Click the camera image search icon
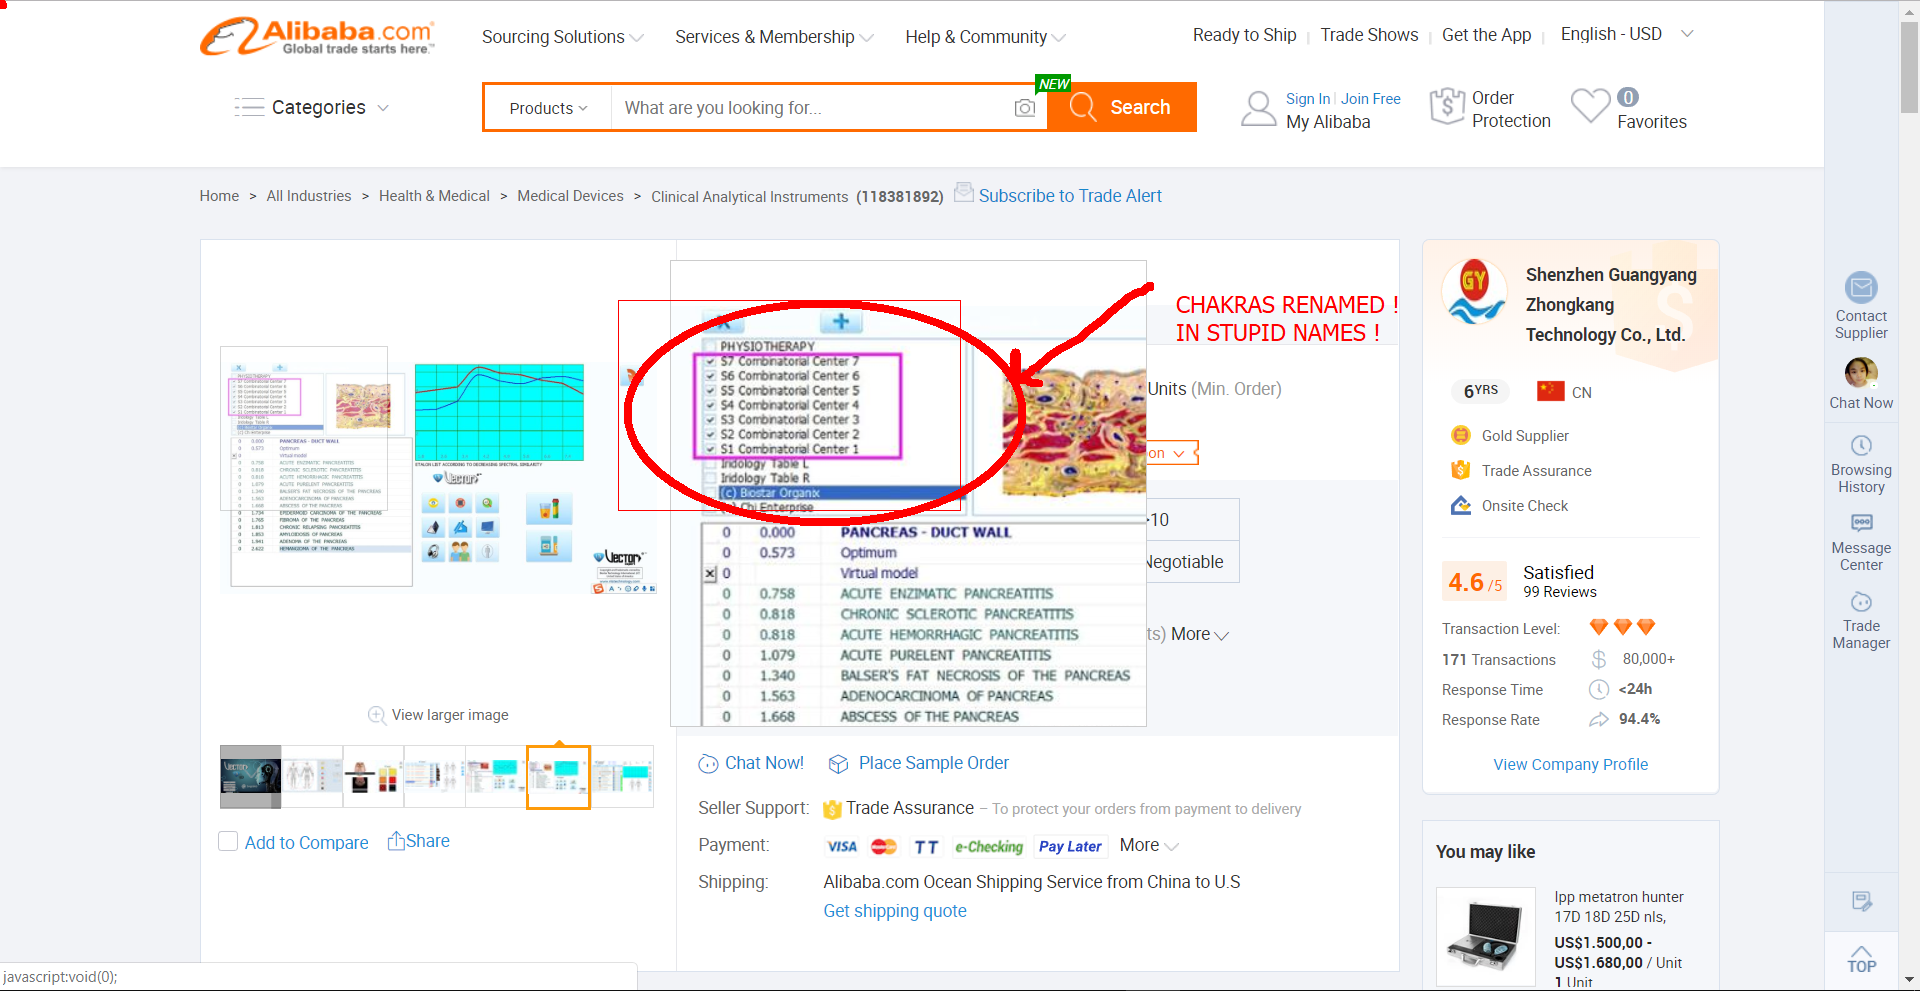 1024,108
